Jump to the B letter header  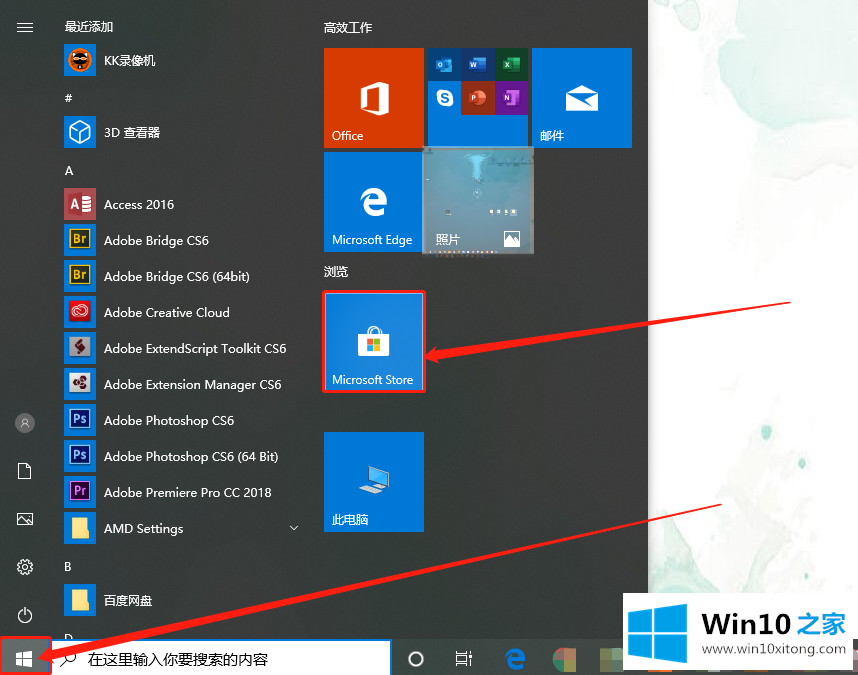pyautogui.click(x=68, y=566)
